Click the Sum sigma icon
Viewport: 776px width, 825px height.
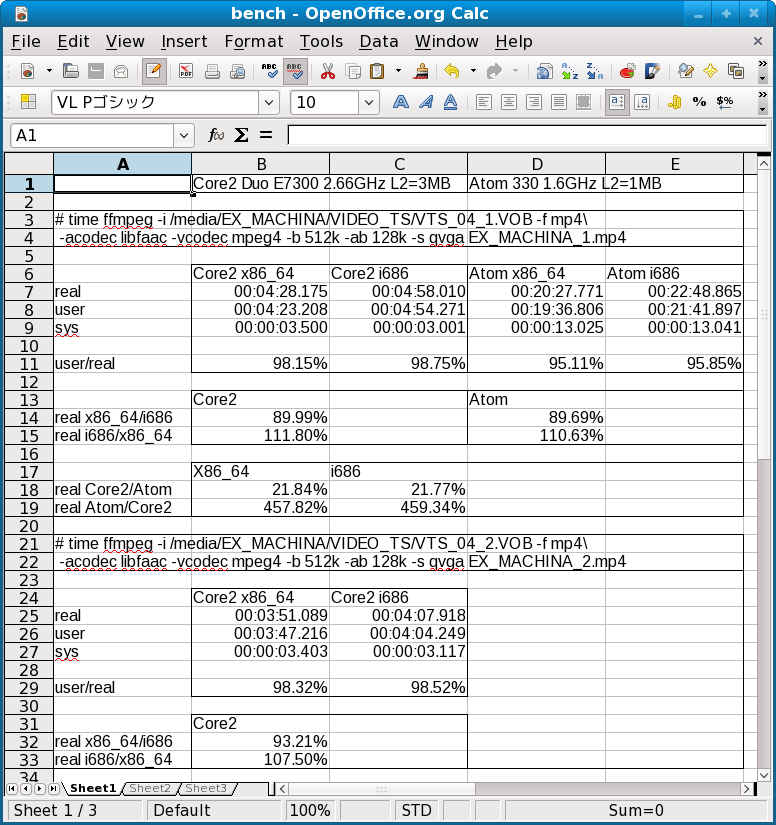pyautogui.click(x=241, y=135)
